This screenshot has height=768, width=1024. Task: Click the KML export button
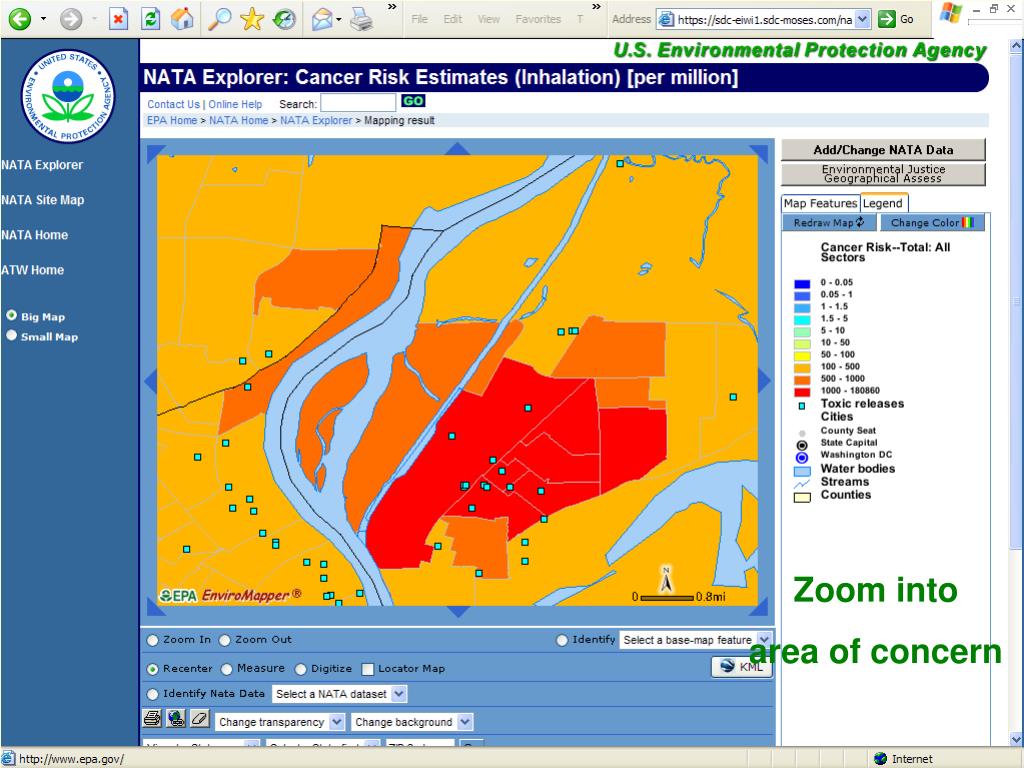(x=741, y=667)
